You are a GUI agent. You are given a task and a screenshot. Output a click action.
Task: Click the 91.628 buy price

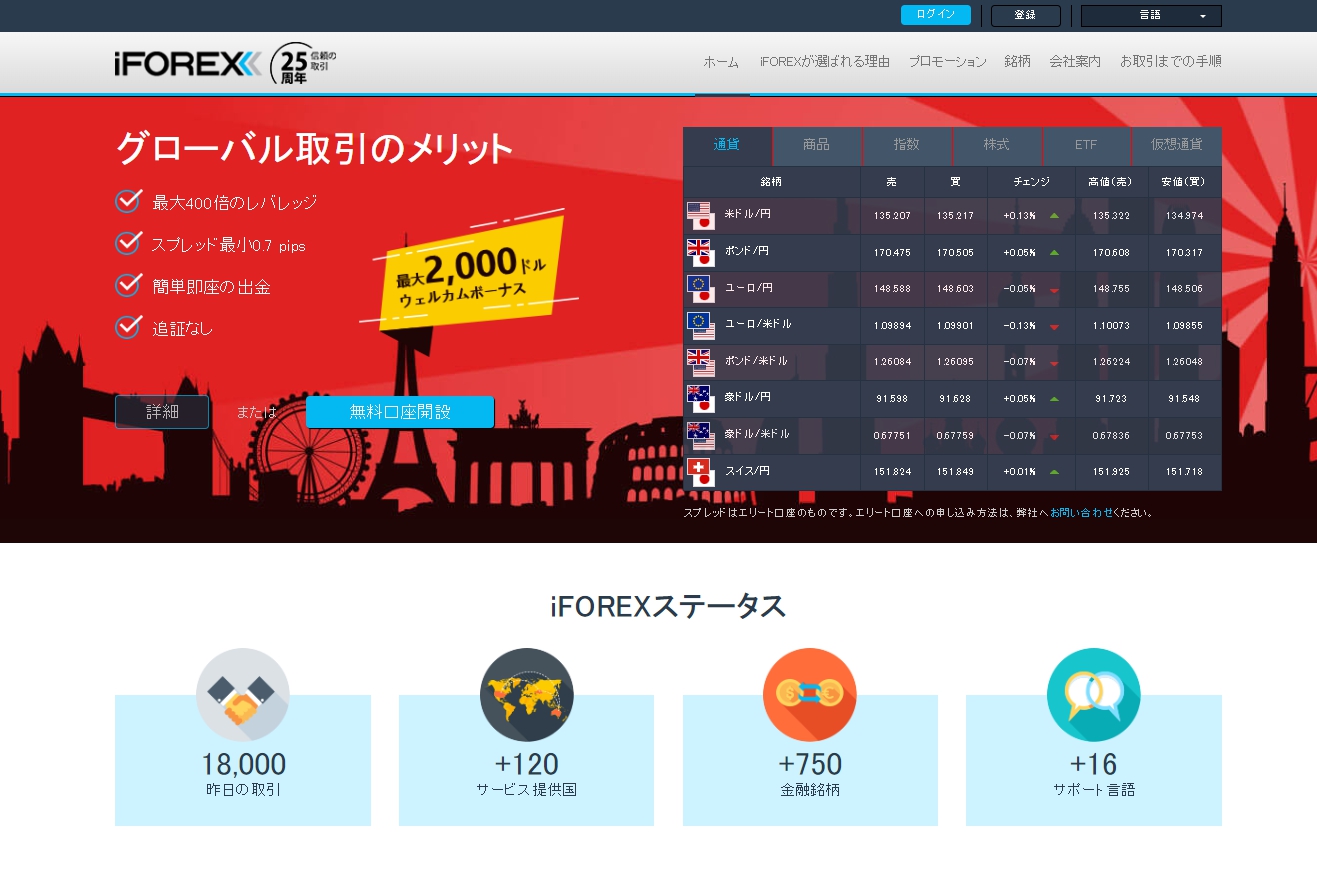[955, 399]
